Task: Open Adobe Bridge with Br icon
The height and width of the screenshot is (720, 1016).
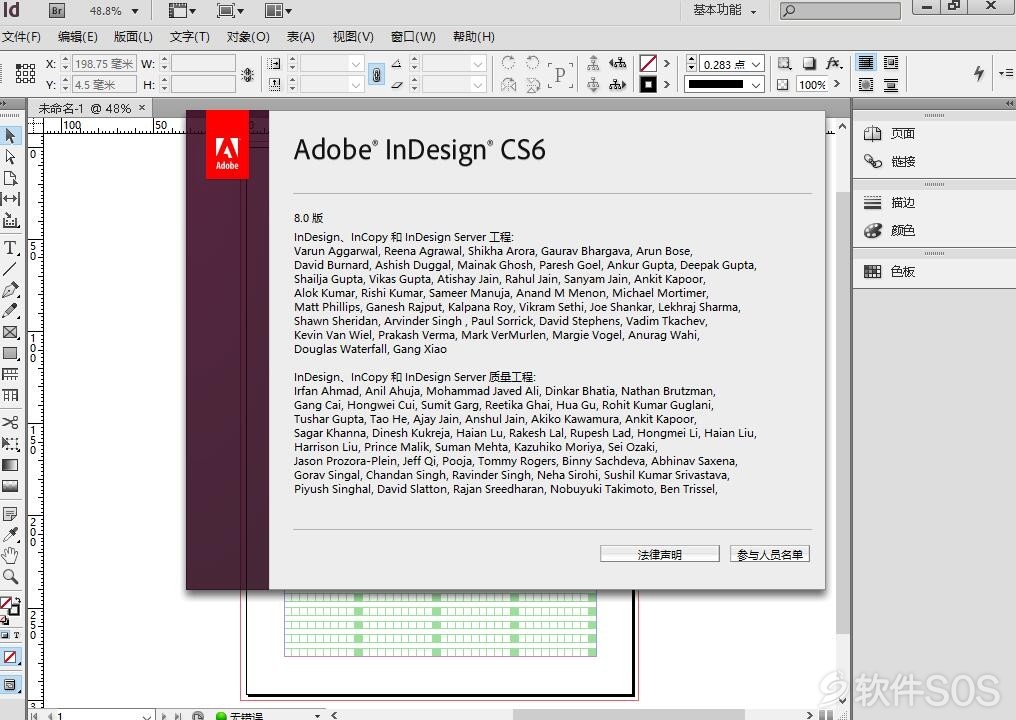Action: [56, 10]
